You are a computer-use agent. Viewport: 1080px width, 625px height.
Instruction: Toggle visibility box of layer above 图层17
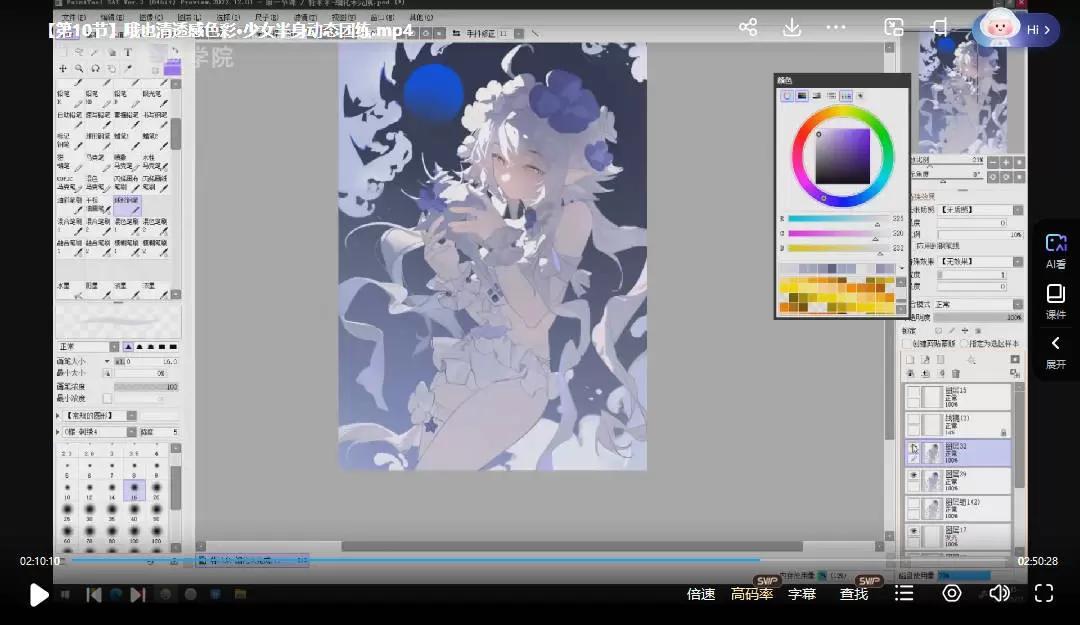pyautogui.click(x=913, y=504)
